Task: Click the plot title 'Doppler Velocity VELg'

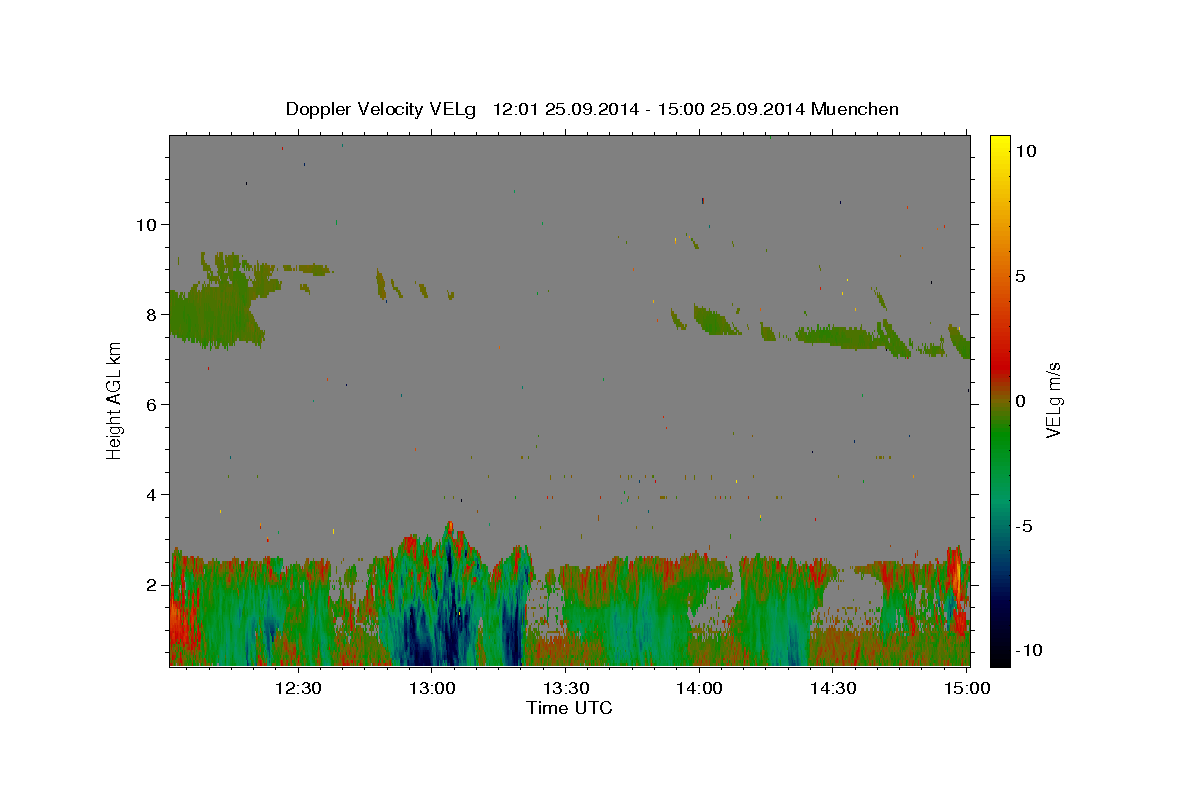Action: click(382, 109)
